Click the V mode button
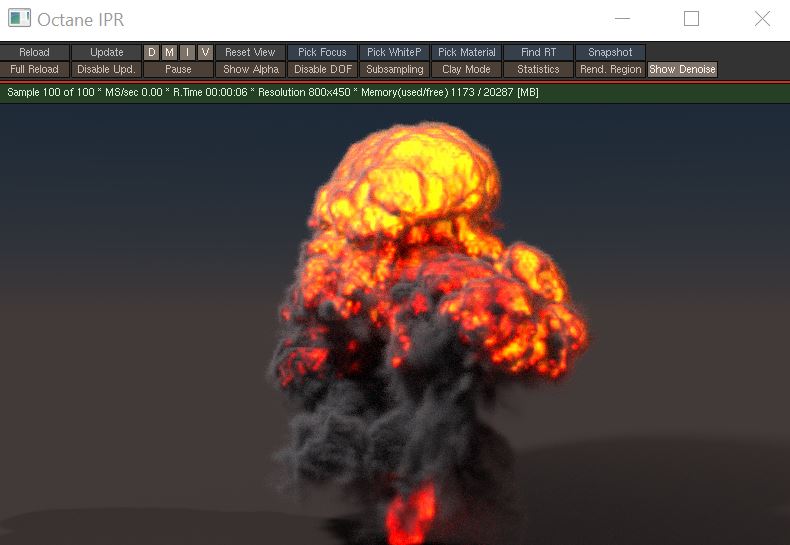 (x=205, y=52)
